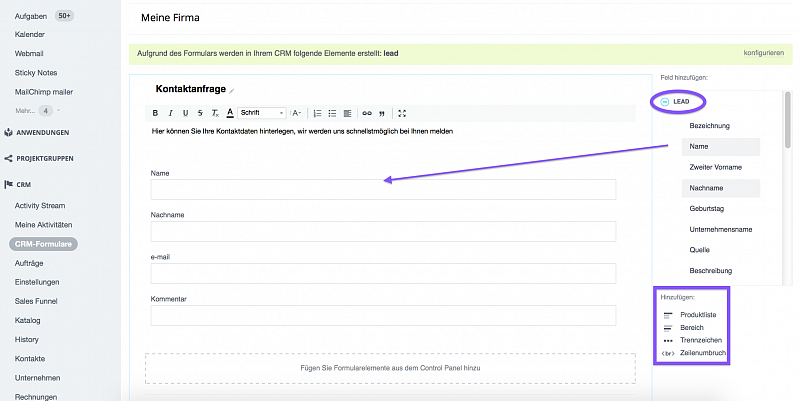Screen dimensions: 800x401
Task: Toggle fullscreen editor mode
Action: click(402, 113)
